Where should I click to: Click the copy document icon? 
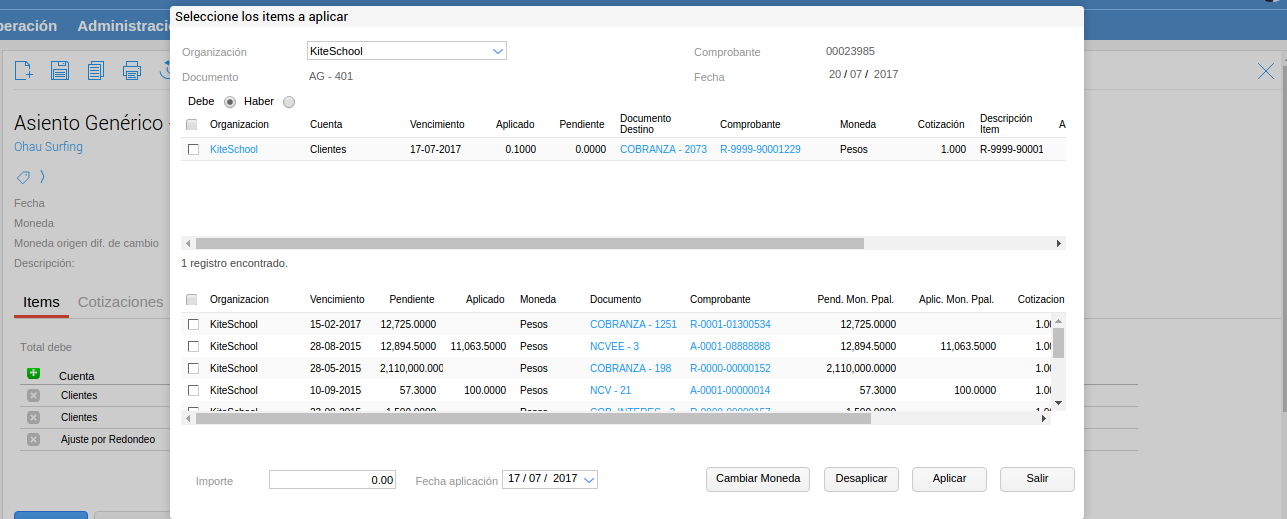[96, 70]
